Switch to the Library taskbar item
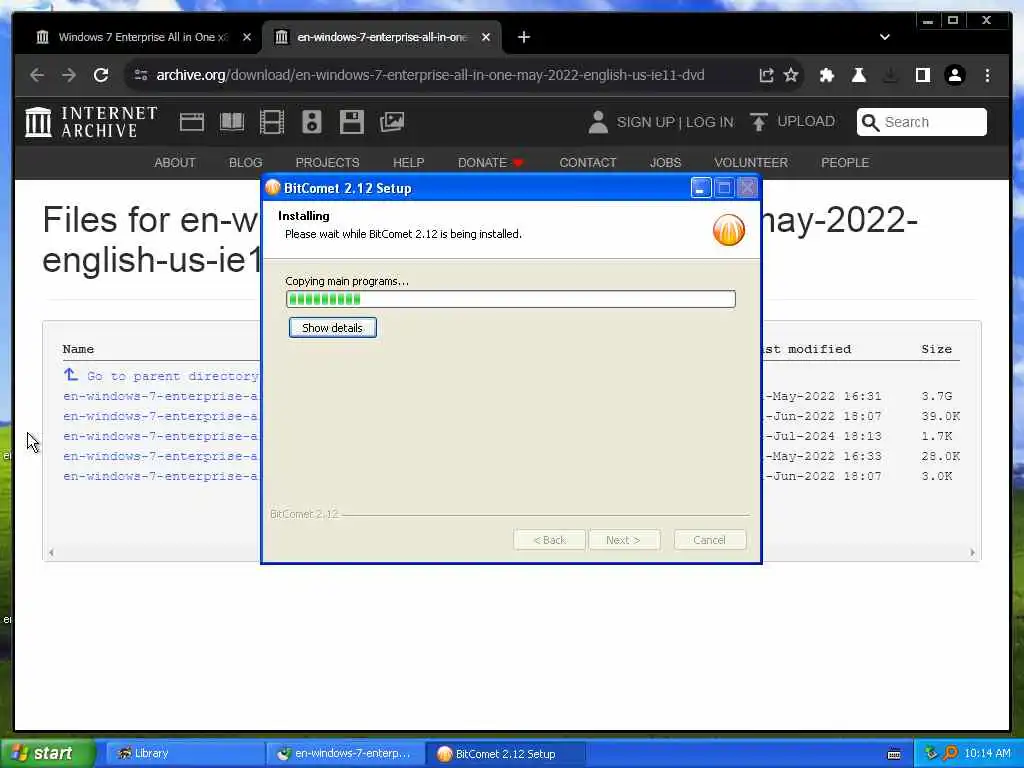This screenshot has width=1024, height=768. click(185, 754)
